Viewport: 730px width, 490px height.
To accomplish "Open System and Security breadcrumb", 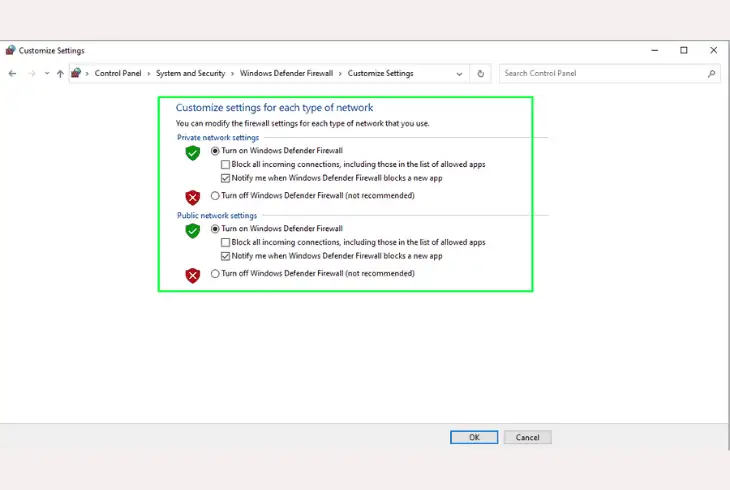I will pyautogui.click(x=190, y=73).
